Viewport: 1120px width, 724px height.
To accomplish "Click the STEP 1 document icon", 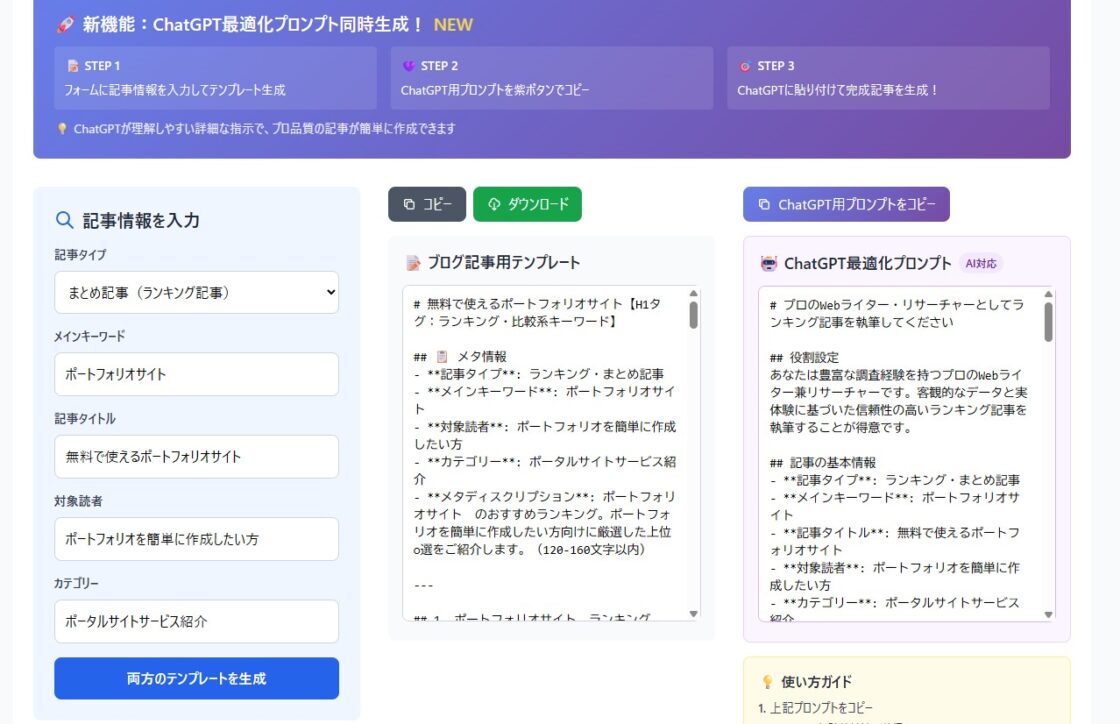I will point(73,66).
